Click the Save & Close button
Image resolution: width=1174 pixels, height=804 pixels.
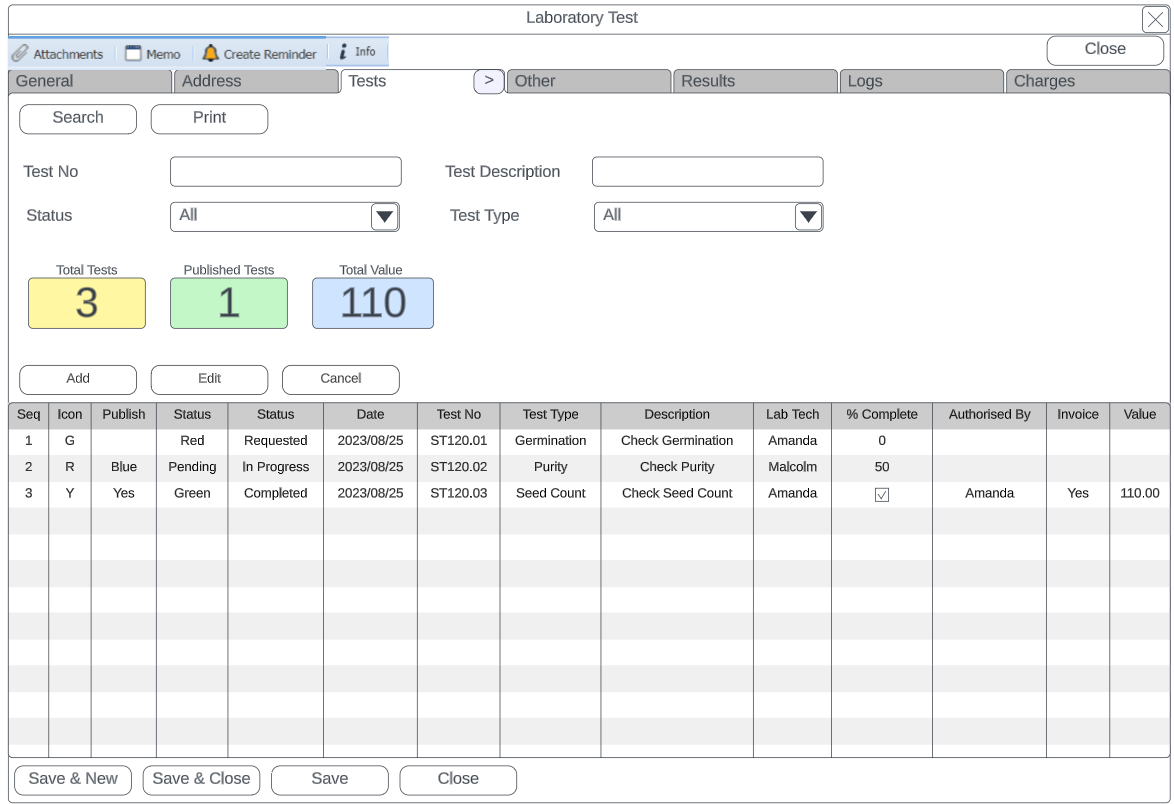(201, 779)
